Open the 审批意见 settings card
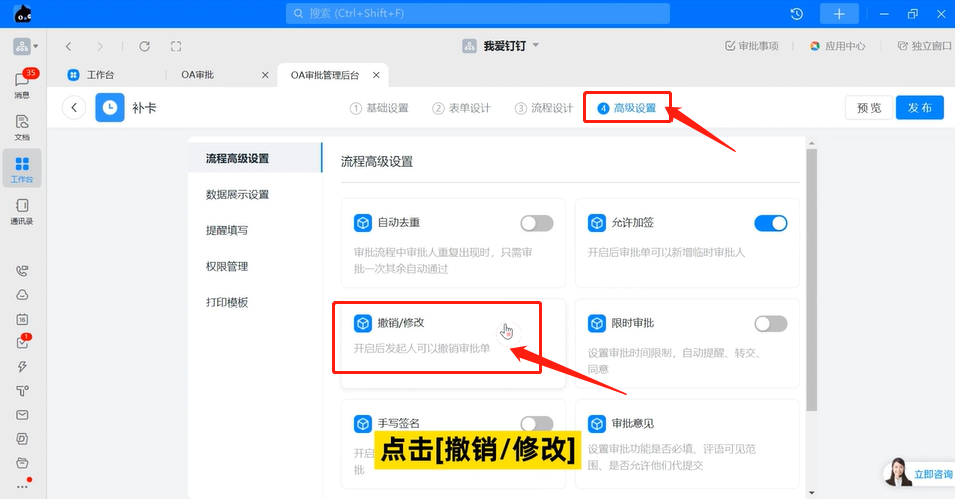 (687, 444)
